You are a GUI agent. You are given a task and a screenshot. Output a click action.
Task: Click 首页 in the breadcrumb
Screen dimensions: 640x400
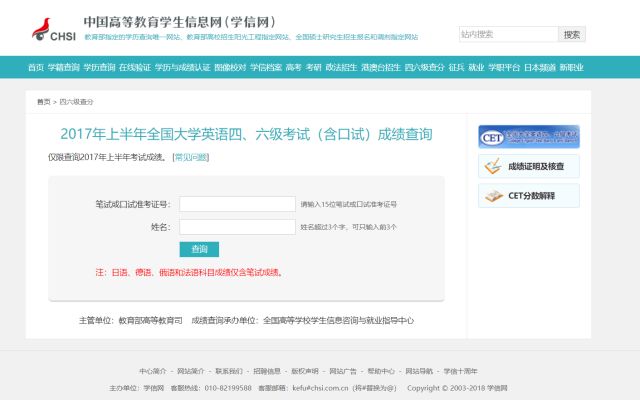(x=44, y=102)
